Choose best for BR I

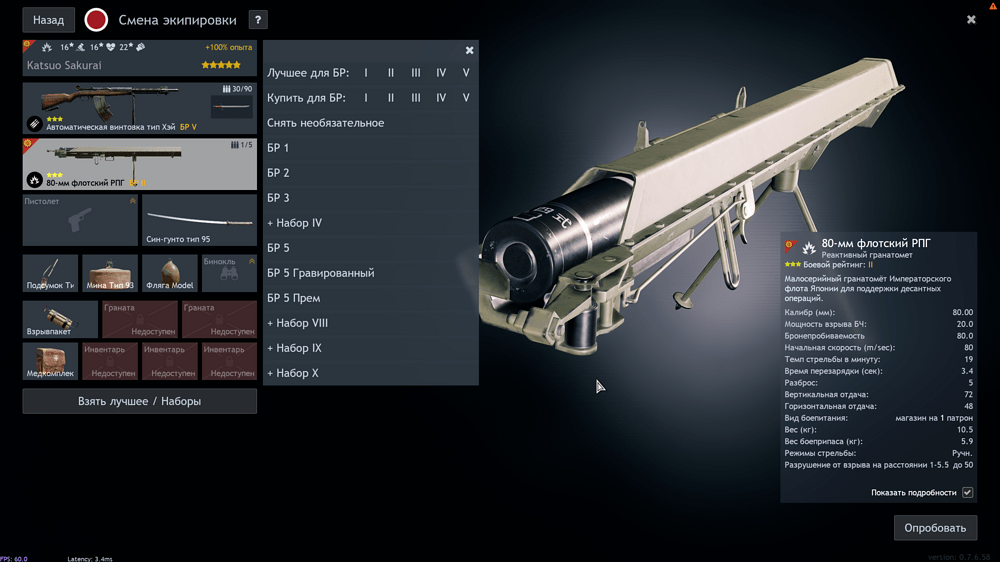point(366,73)
